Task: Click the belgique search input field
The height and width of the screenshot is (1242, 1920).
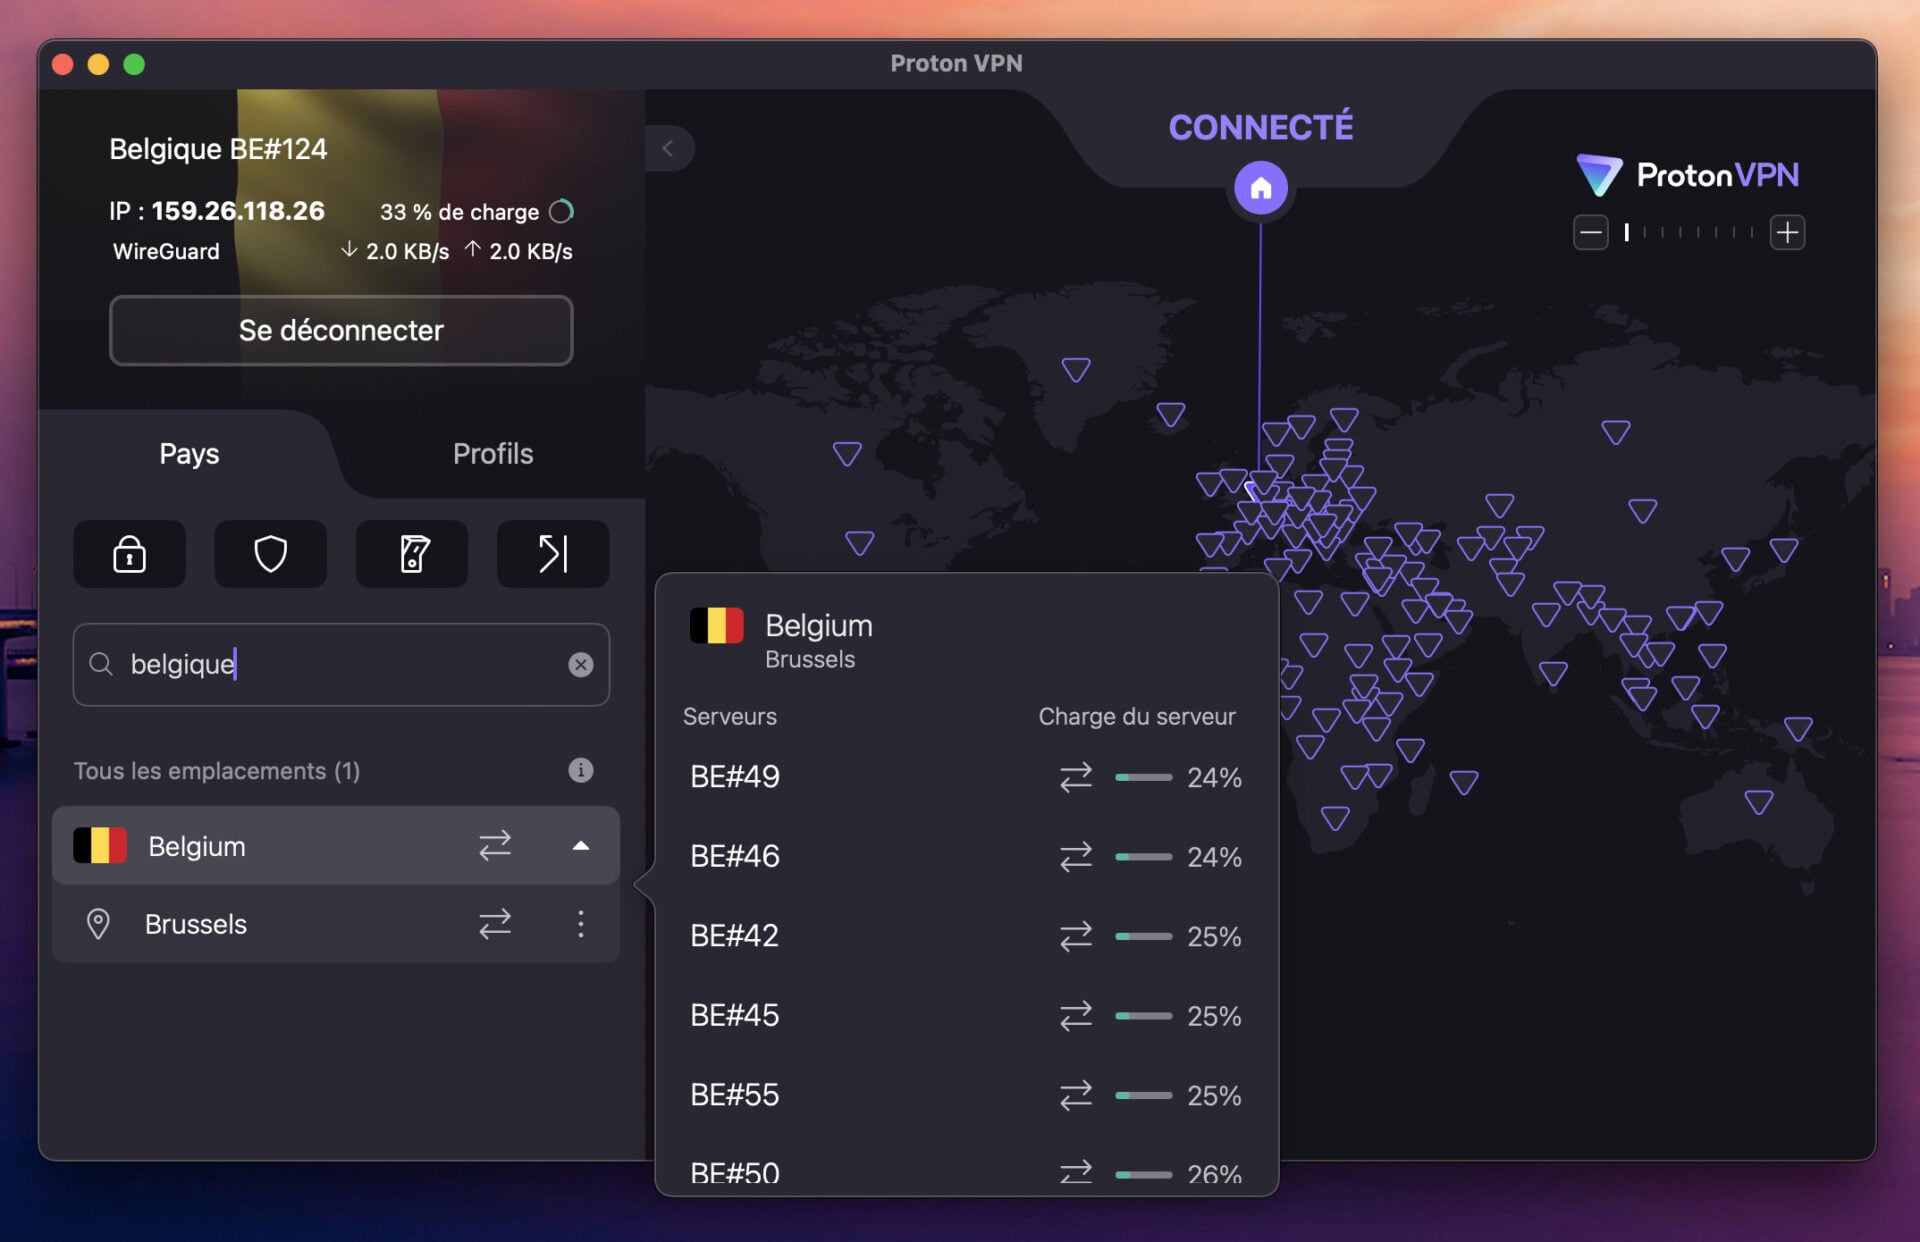Action: click(x=341, y=665)
